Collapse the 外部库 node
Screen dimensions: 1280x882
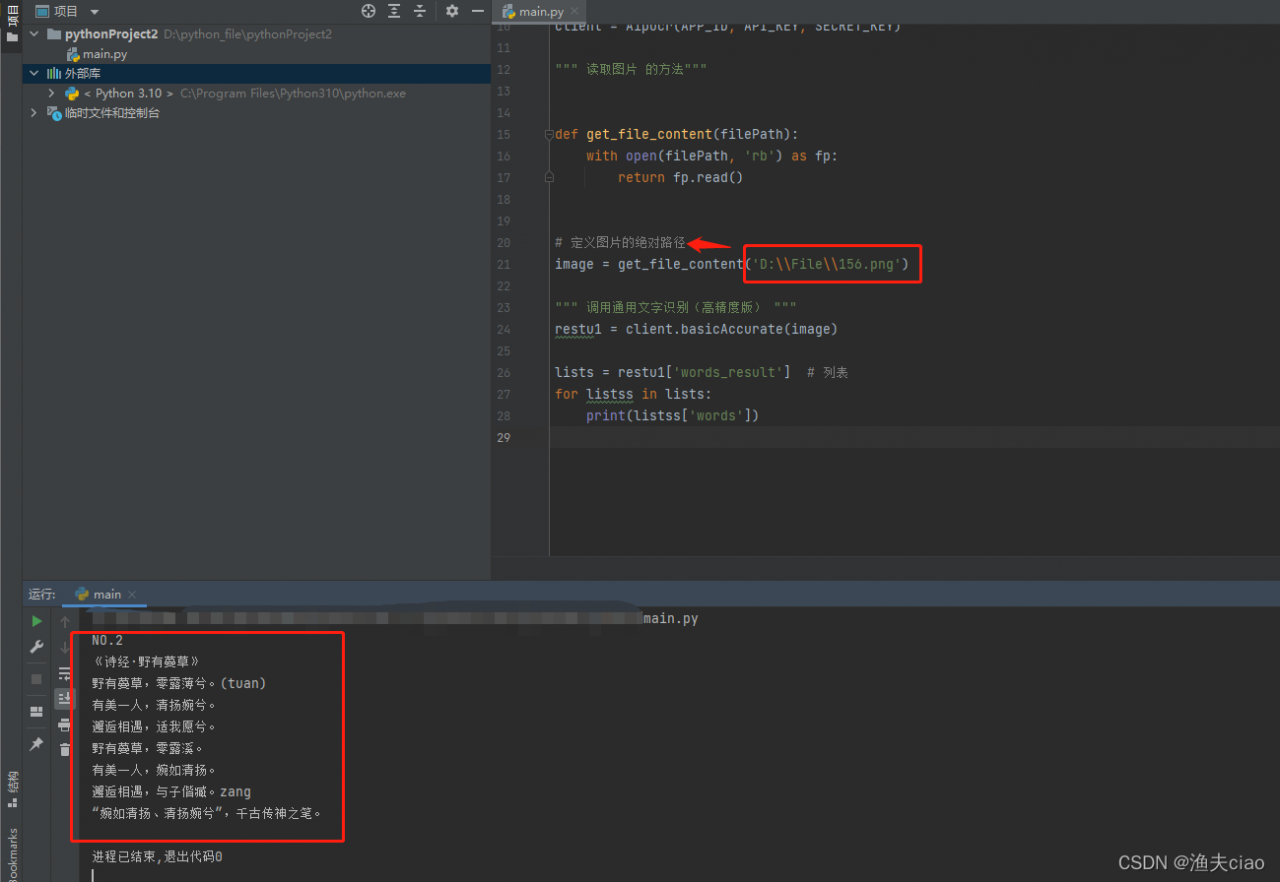click(x=35, y=73)
